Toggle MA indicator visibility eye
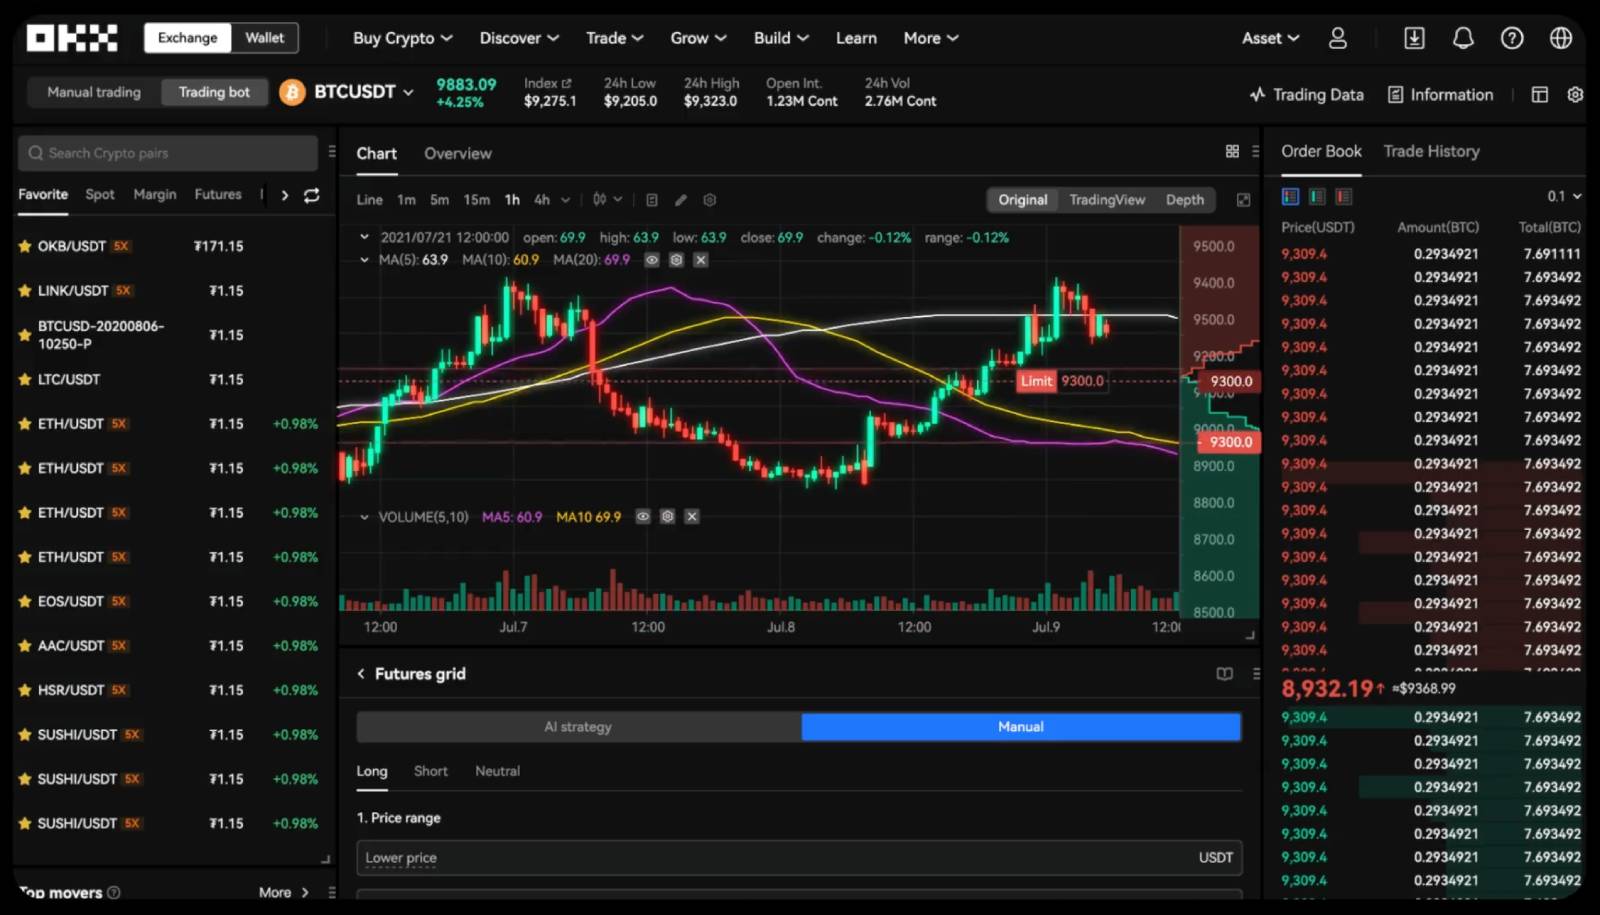Image resolution: width=1600 pixels, height=915 pixels. coord(651,260)
